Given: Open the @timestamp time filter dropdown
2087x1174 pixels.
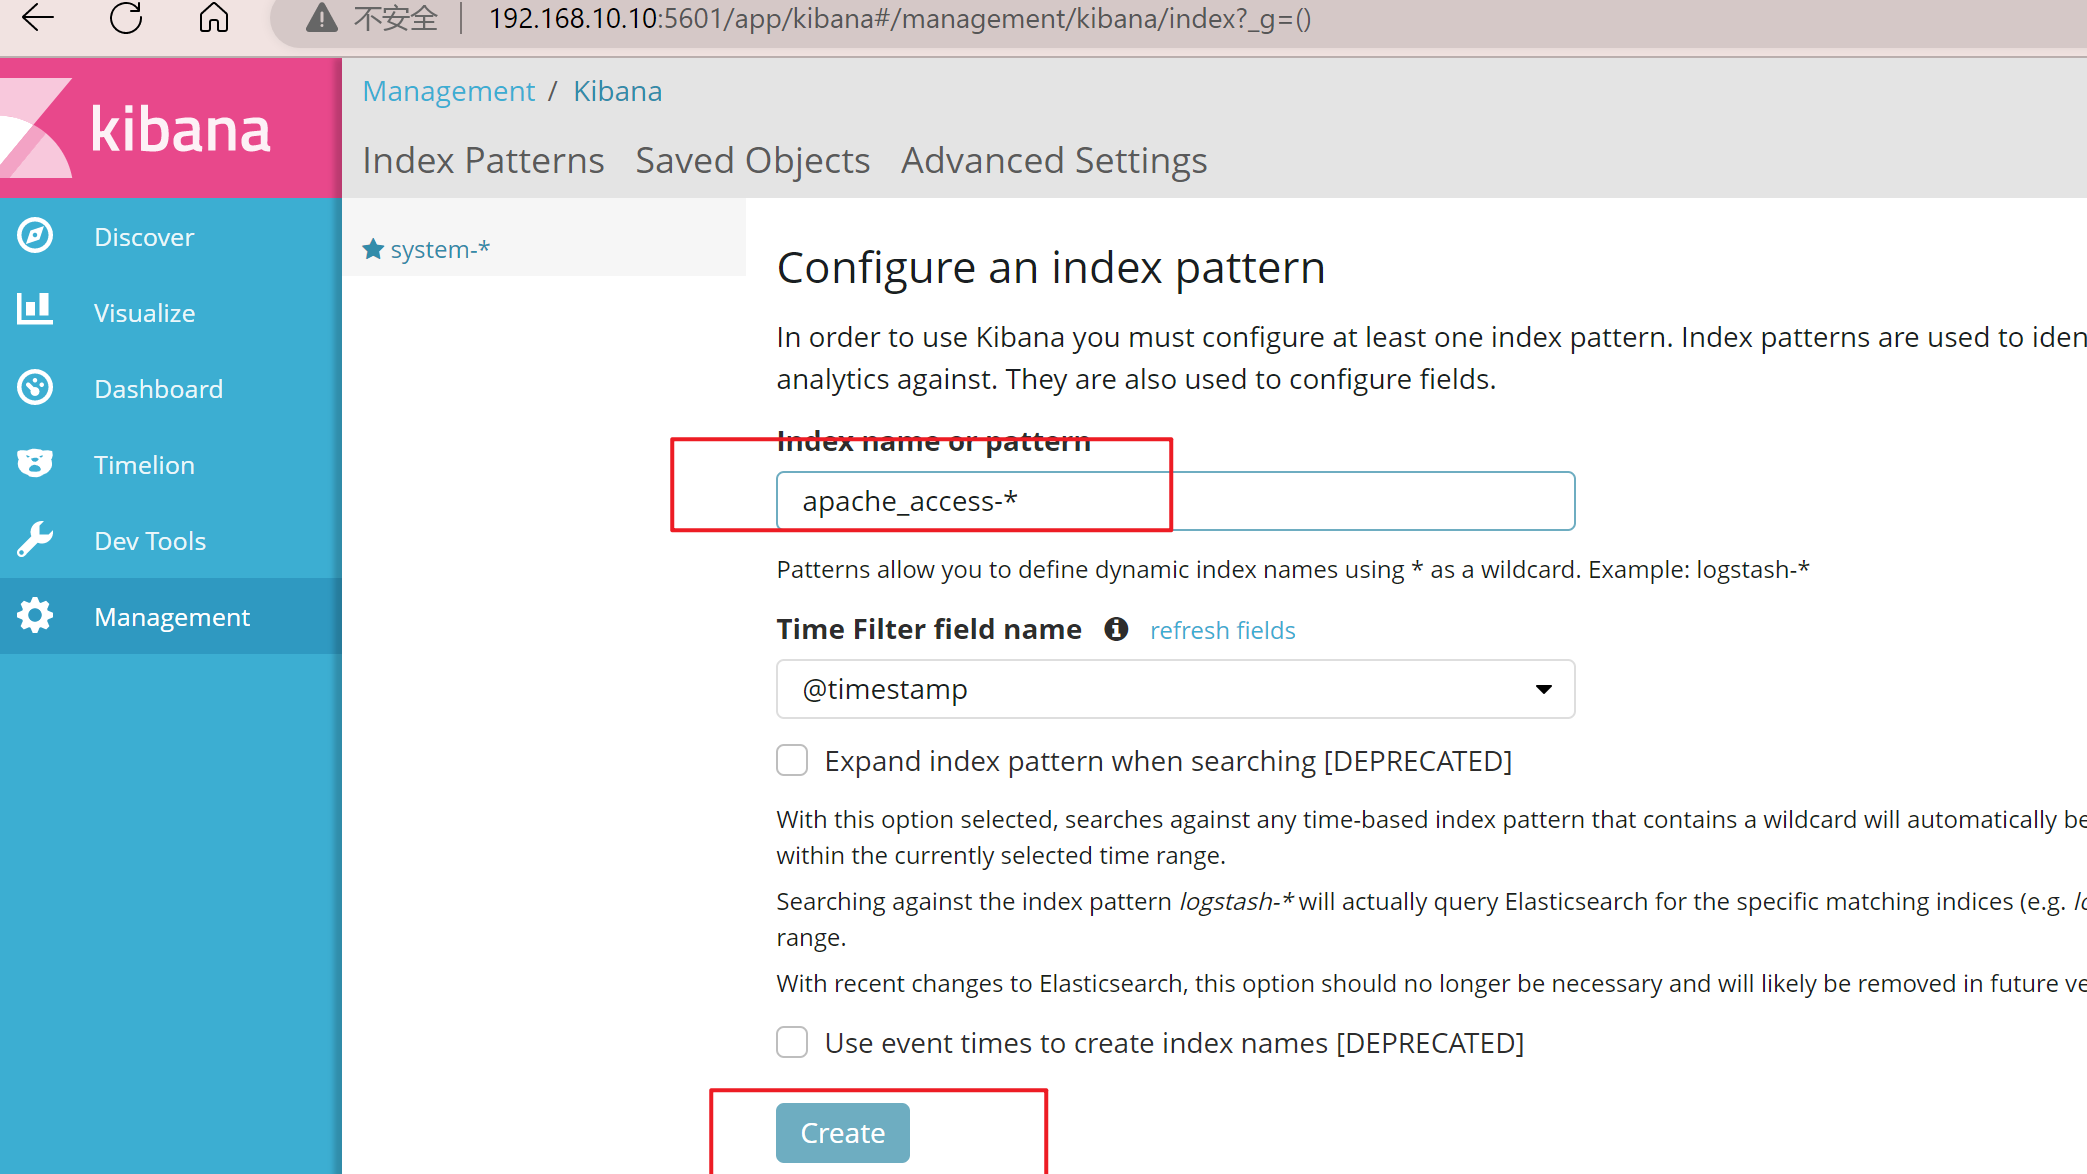Looking at the screenshot, I should click(1175, 689).
